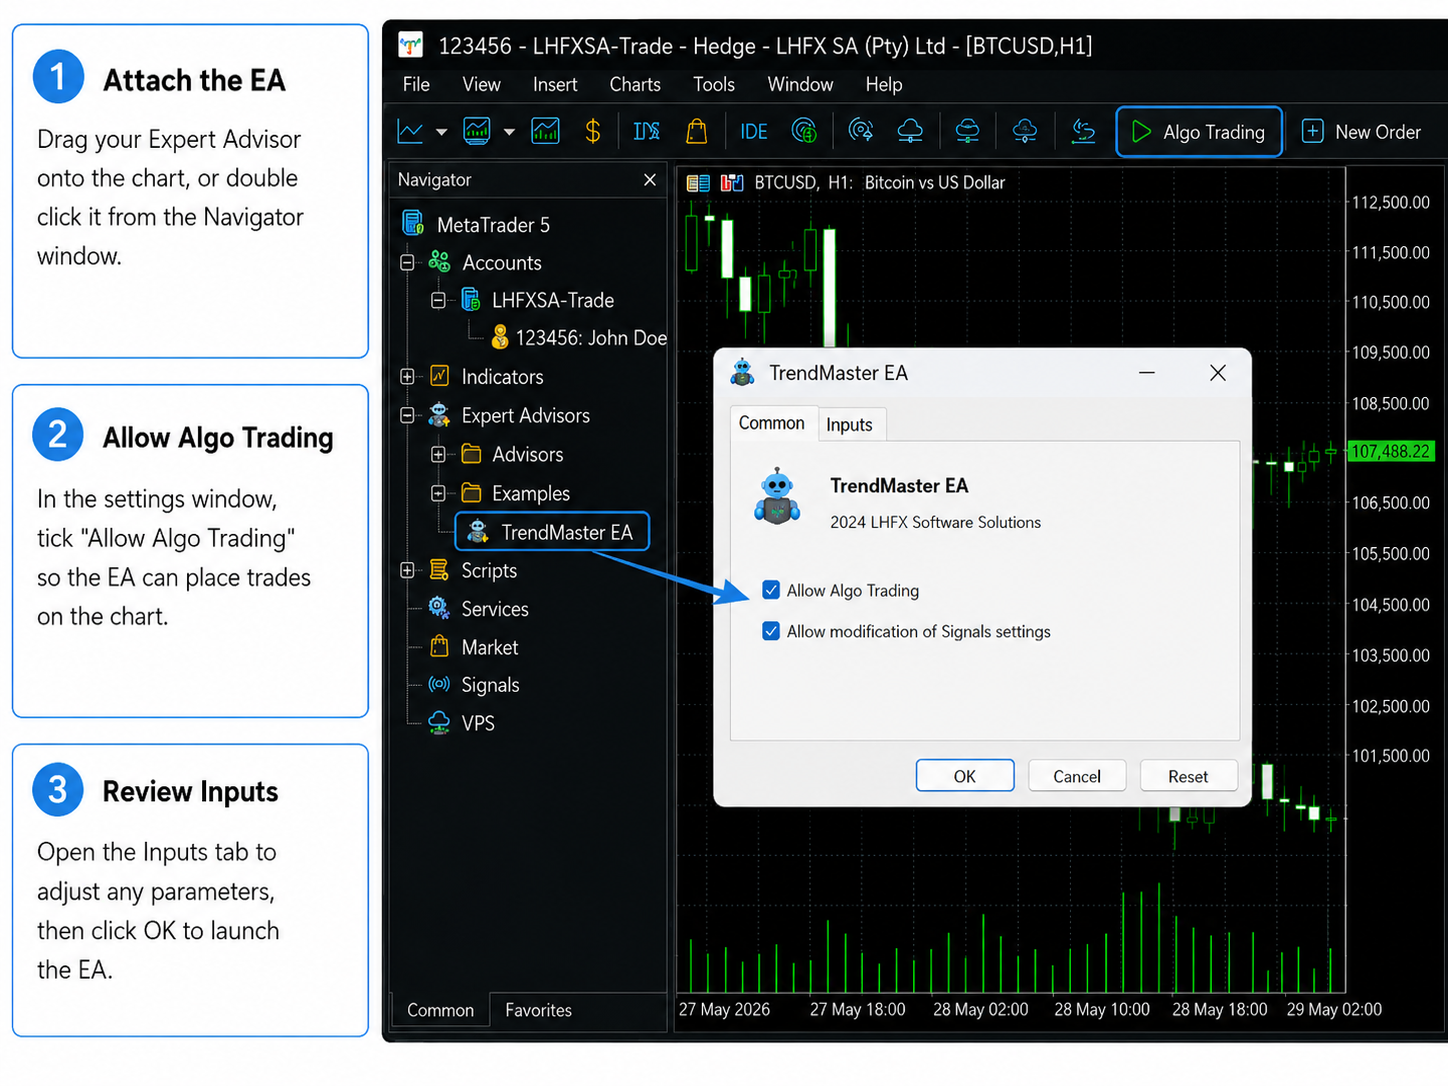Untick the Allow Algo Trading checkbox
The image size is (1448, 1086).
pos(771,590)
